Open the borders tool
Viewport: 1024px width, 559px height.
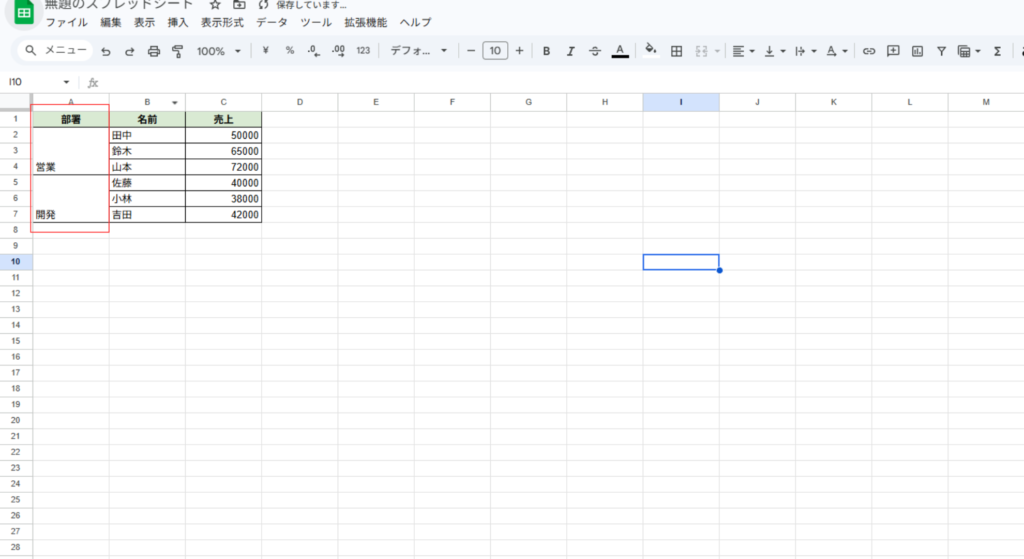[x=676, y=51]
